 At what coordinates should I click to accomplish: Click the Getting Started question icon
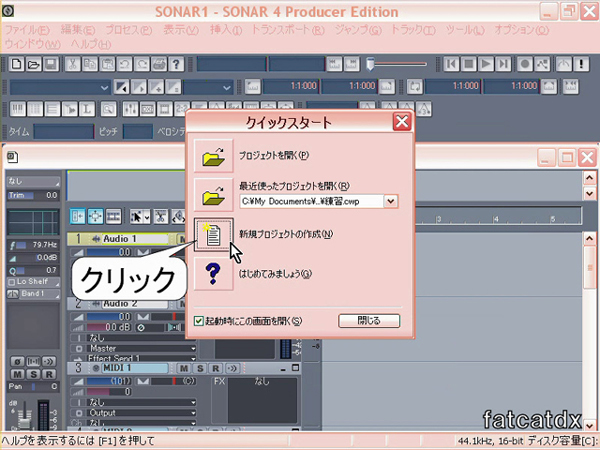214,274
